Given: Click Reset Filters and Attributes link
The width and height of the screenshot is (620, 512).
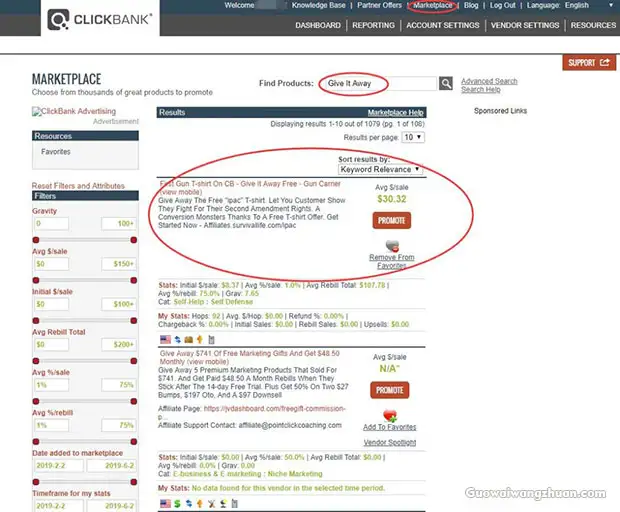Looking at the screenshot, I should click(x=78, y=186).
